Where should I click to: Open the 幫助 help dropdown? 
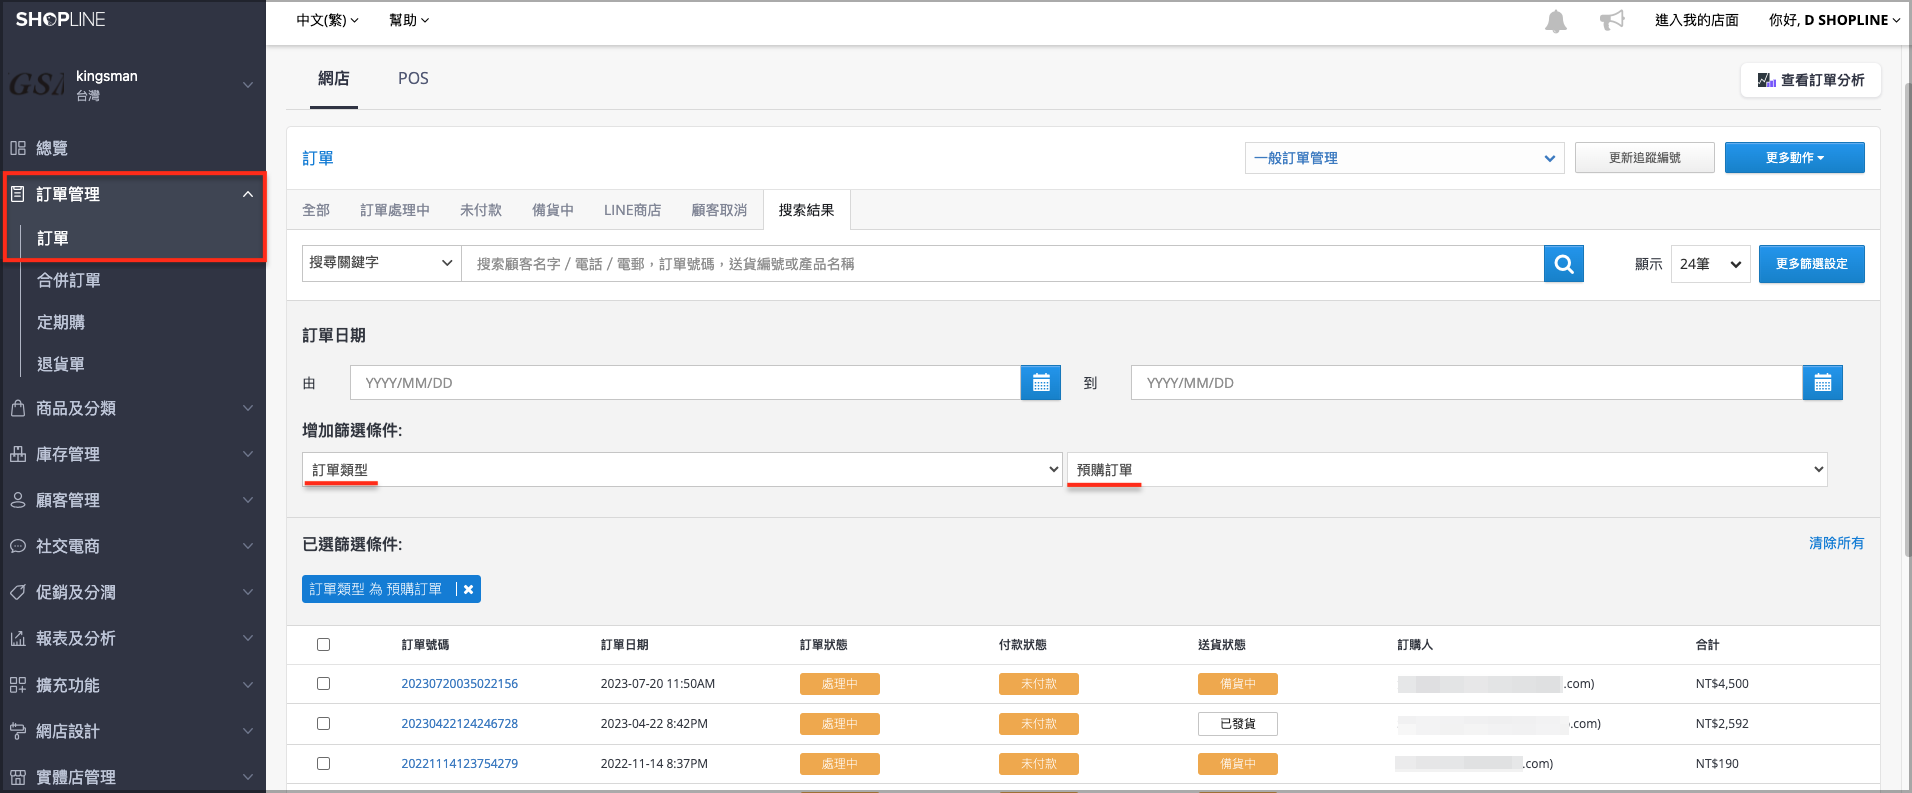click(x=408, y=20)
